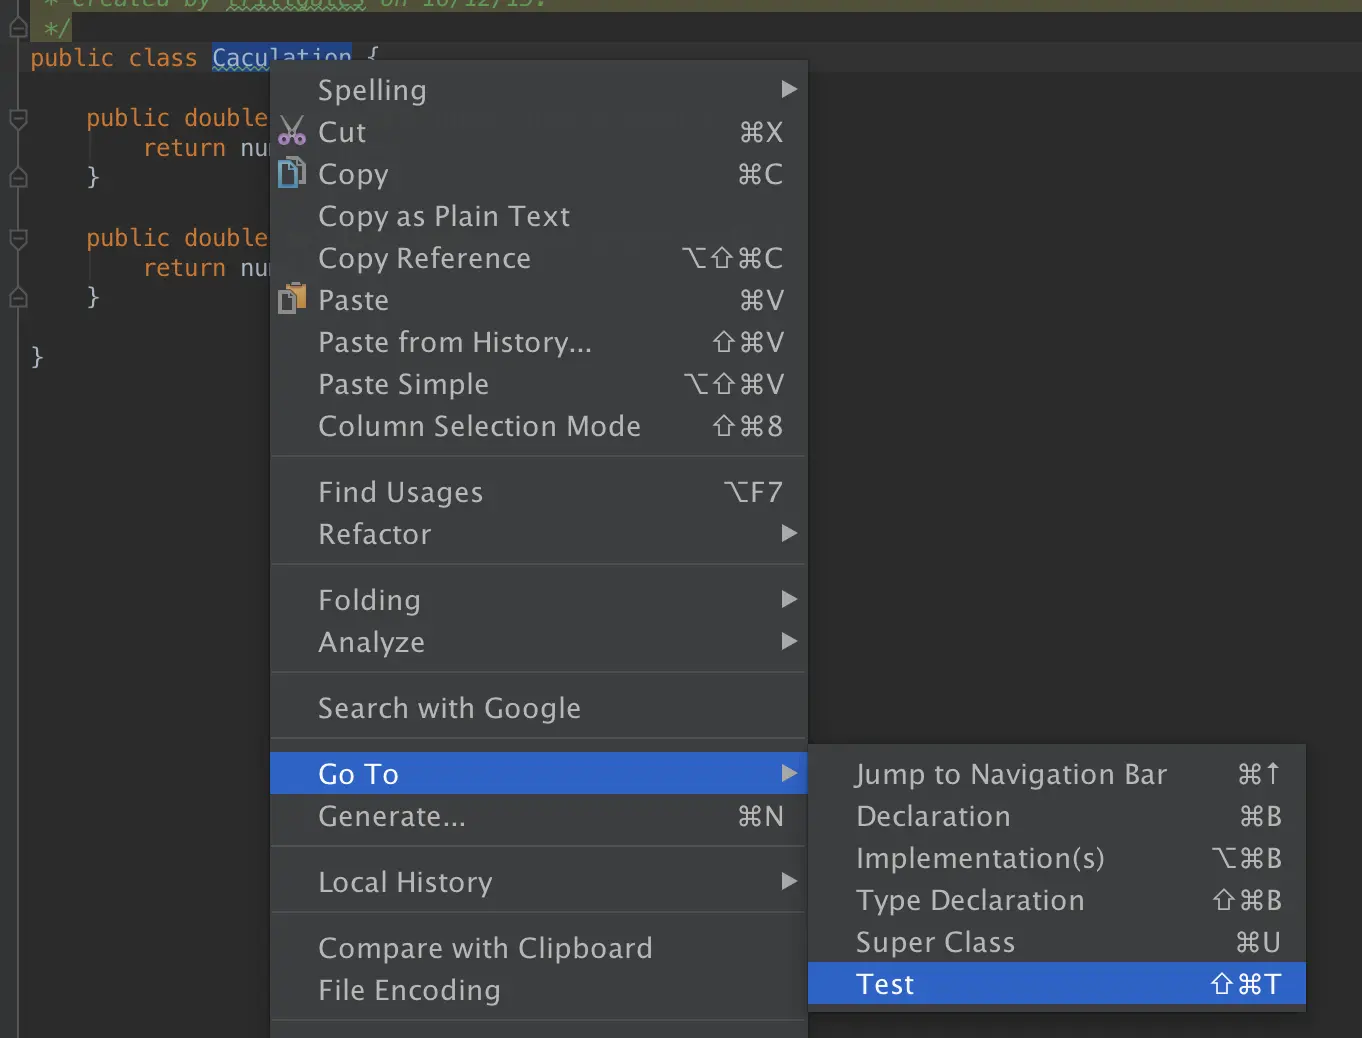This screenshot has height=1038, width=1362.
Task: Select Test in Go To submenu
Action: pyautogui.click(x=1057, y=984)
